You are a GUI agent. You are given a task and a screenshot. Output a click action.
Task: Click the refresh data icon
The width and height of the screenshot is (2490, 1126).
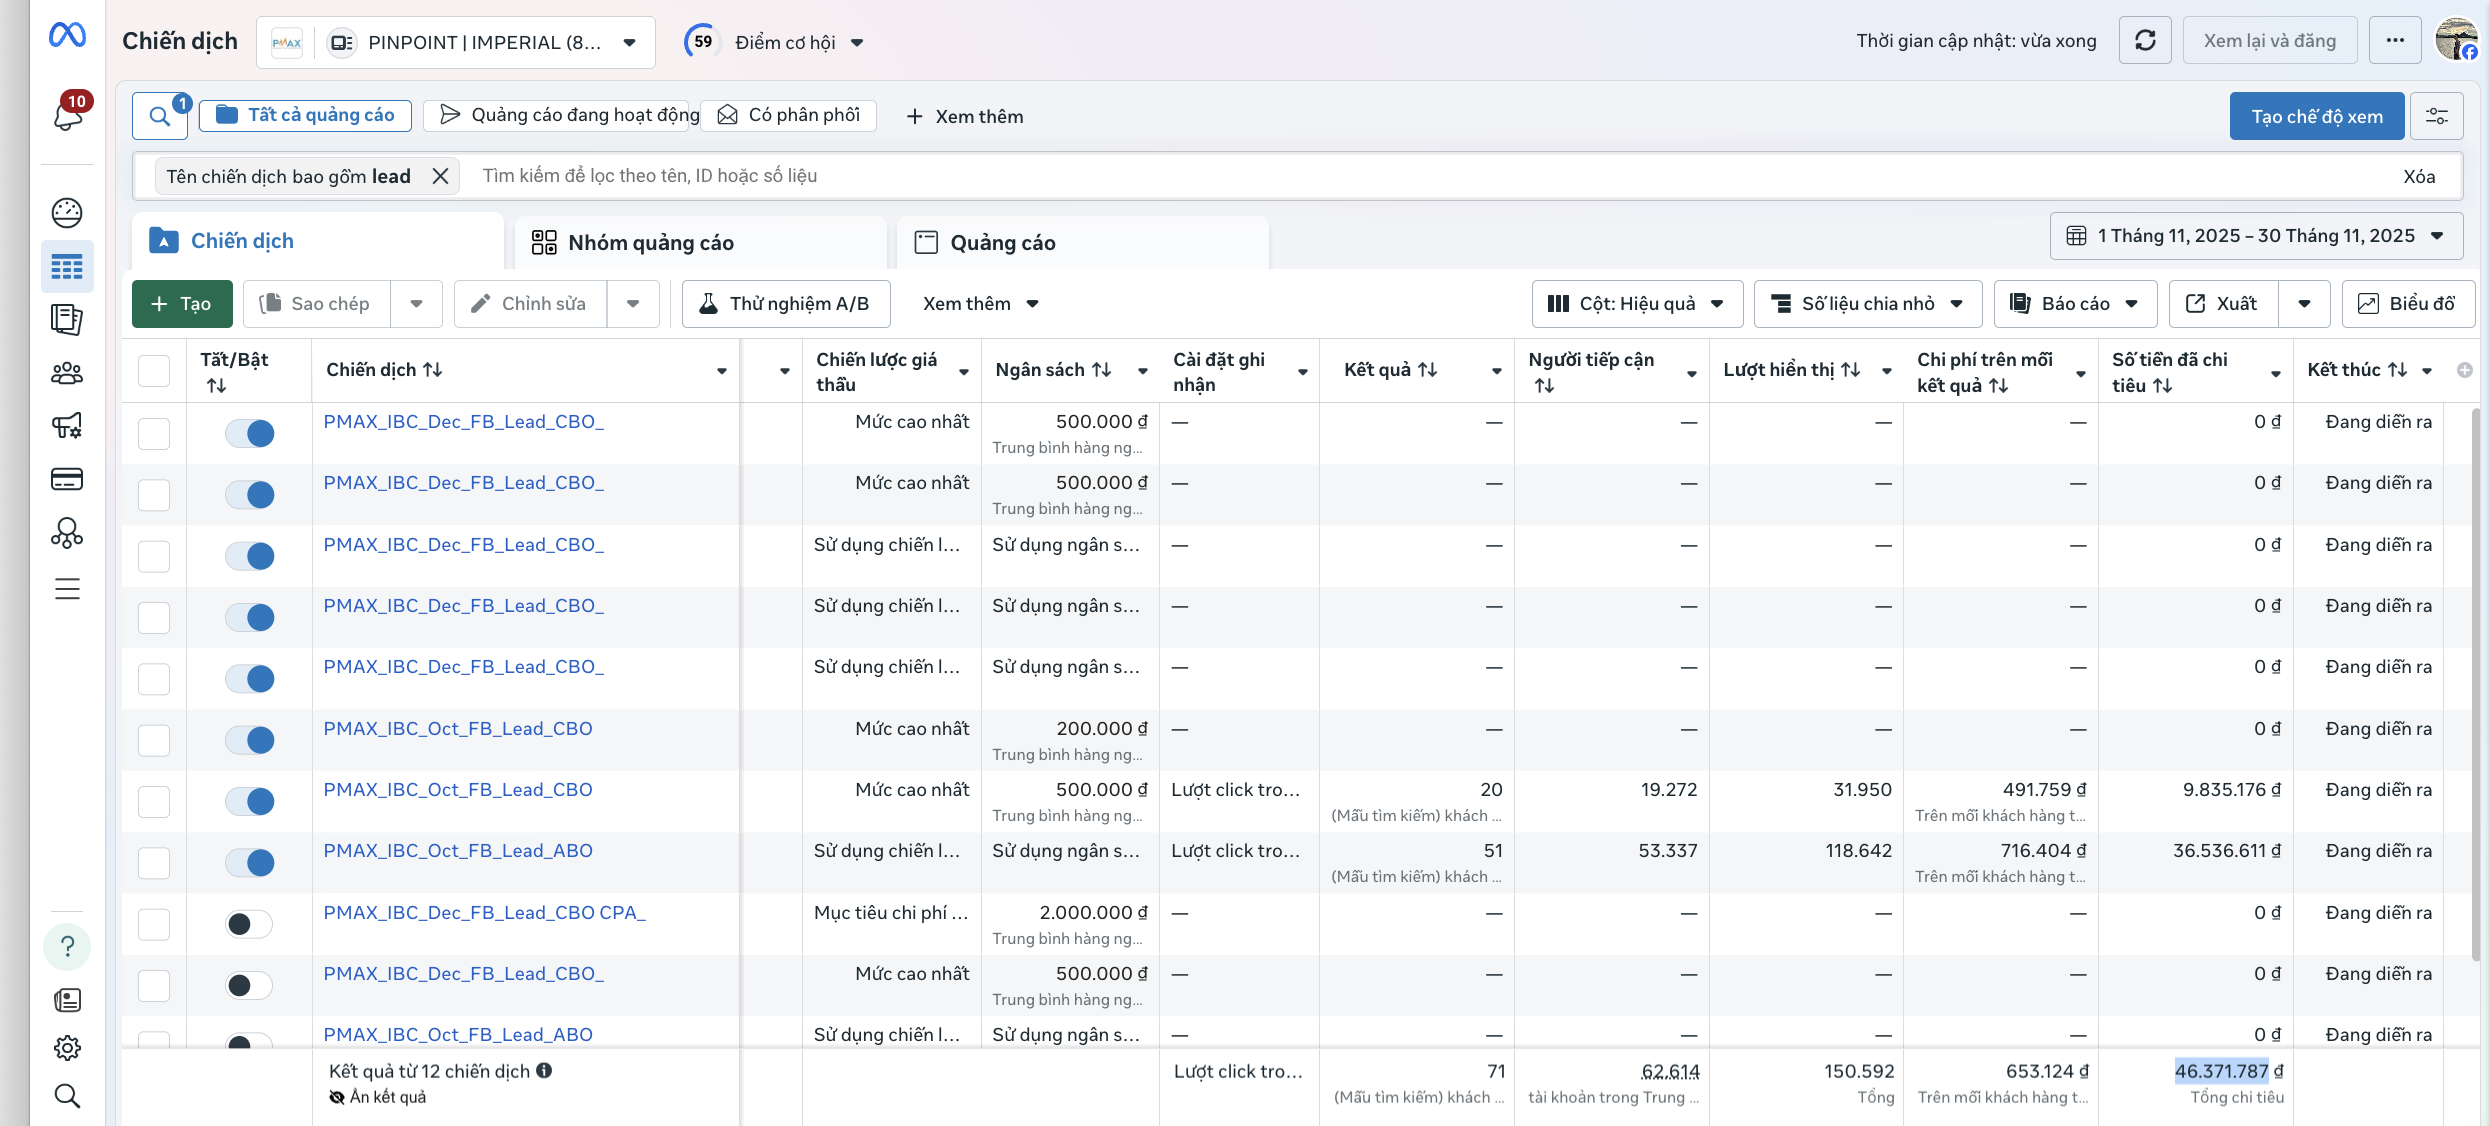2145,41
